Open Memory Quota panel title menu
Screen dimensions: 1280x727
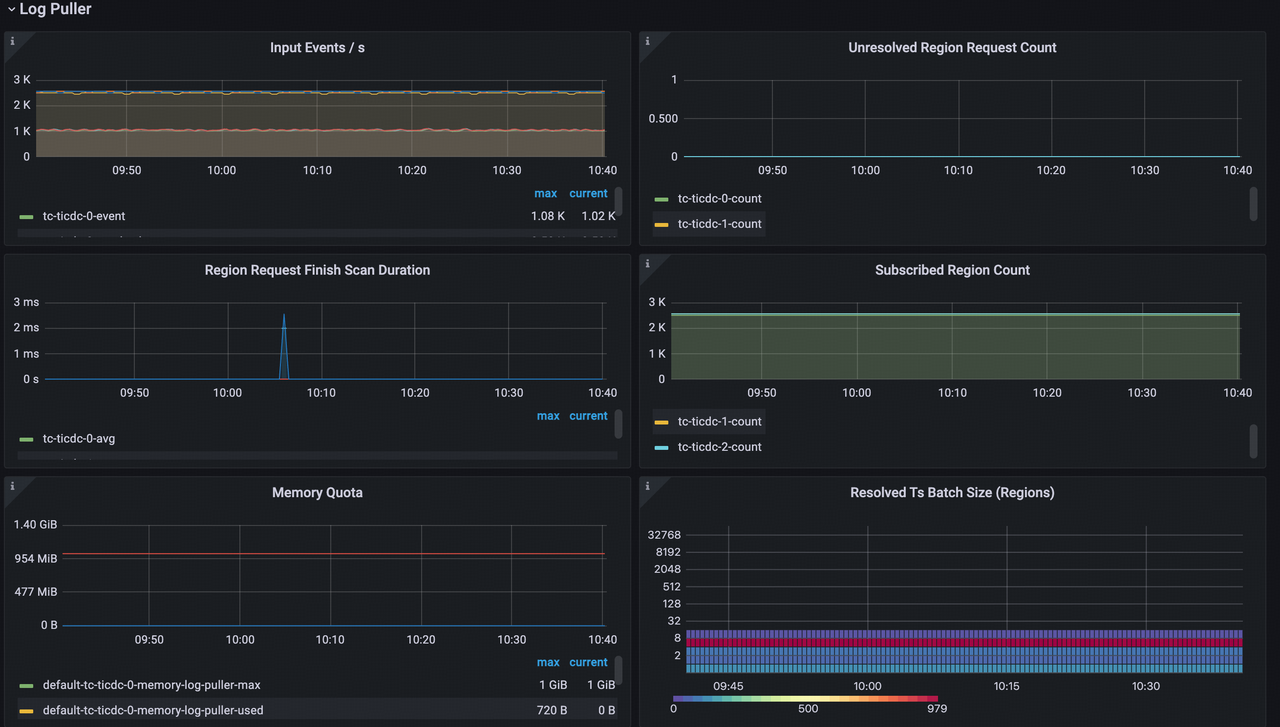coord(317,493)
